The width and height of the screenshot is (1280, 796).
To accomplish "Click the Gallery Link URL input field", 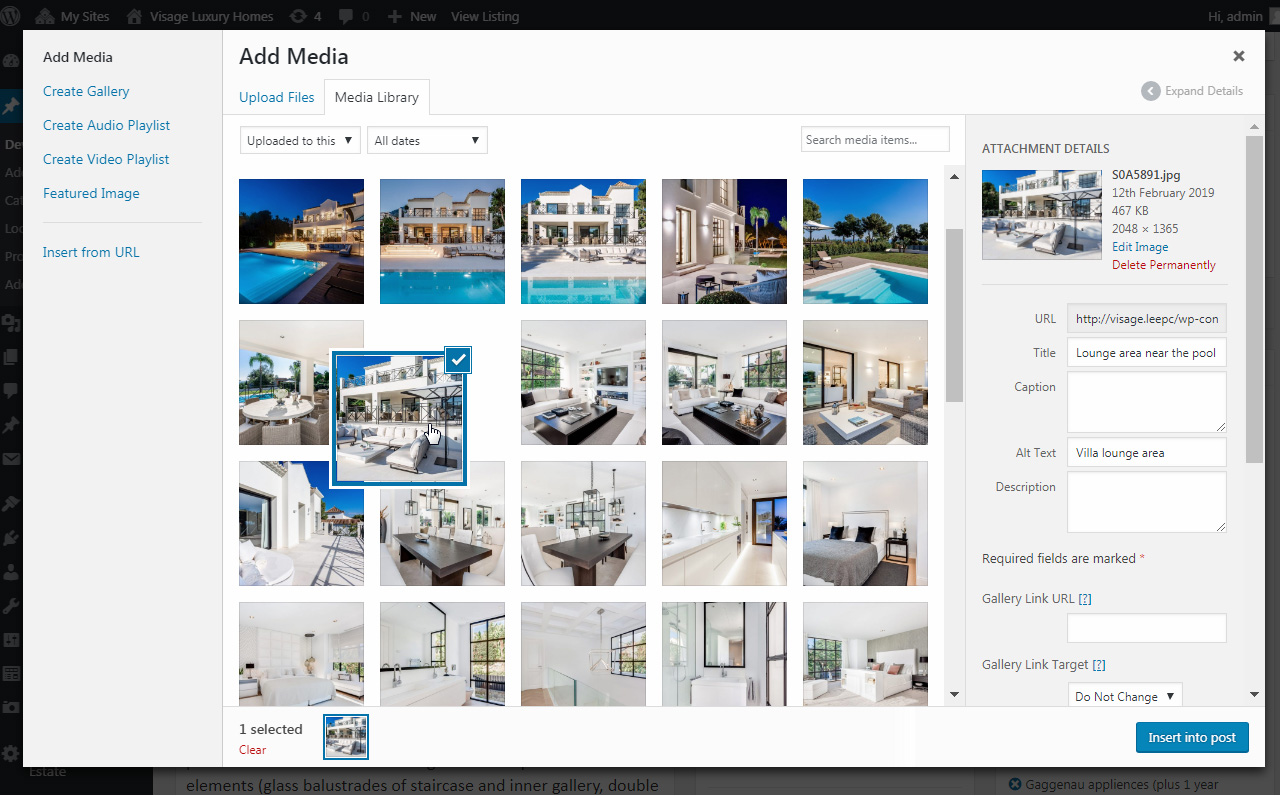I will pyautogui.click(x=1147, y=628).
